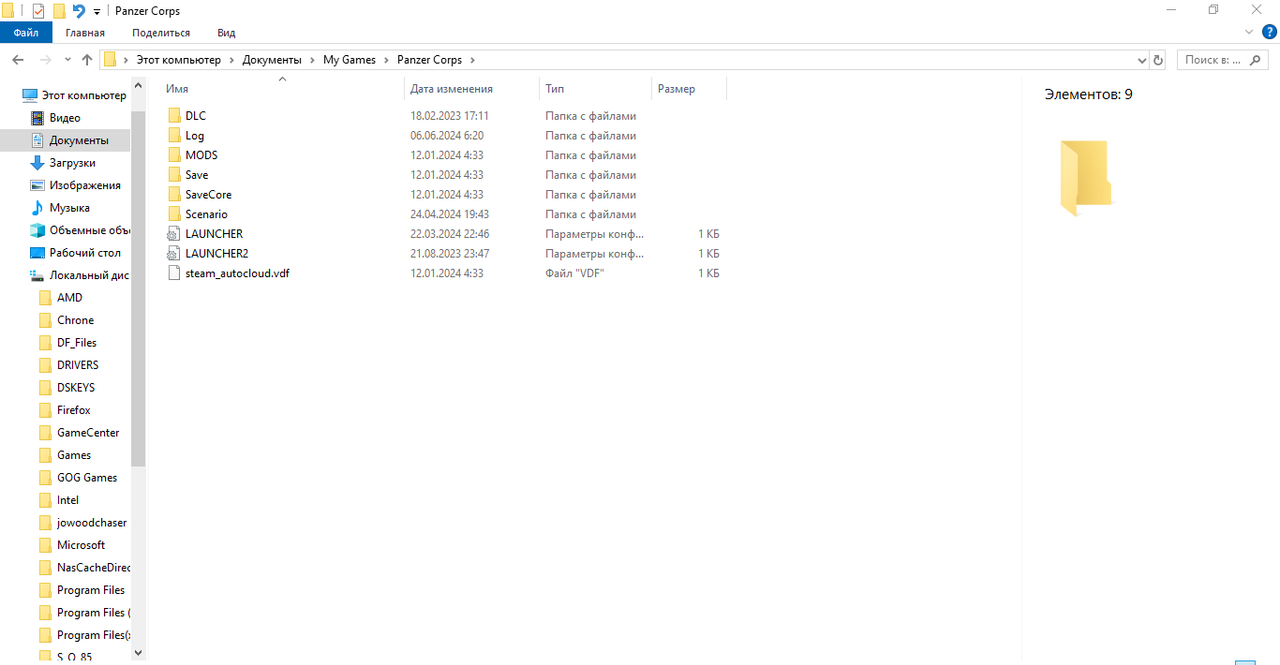Click 'Документы' in the address breadcrumb
The width and height of the screenshot is (1280, 665).
[271, 60]
